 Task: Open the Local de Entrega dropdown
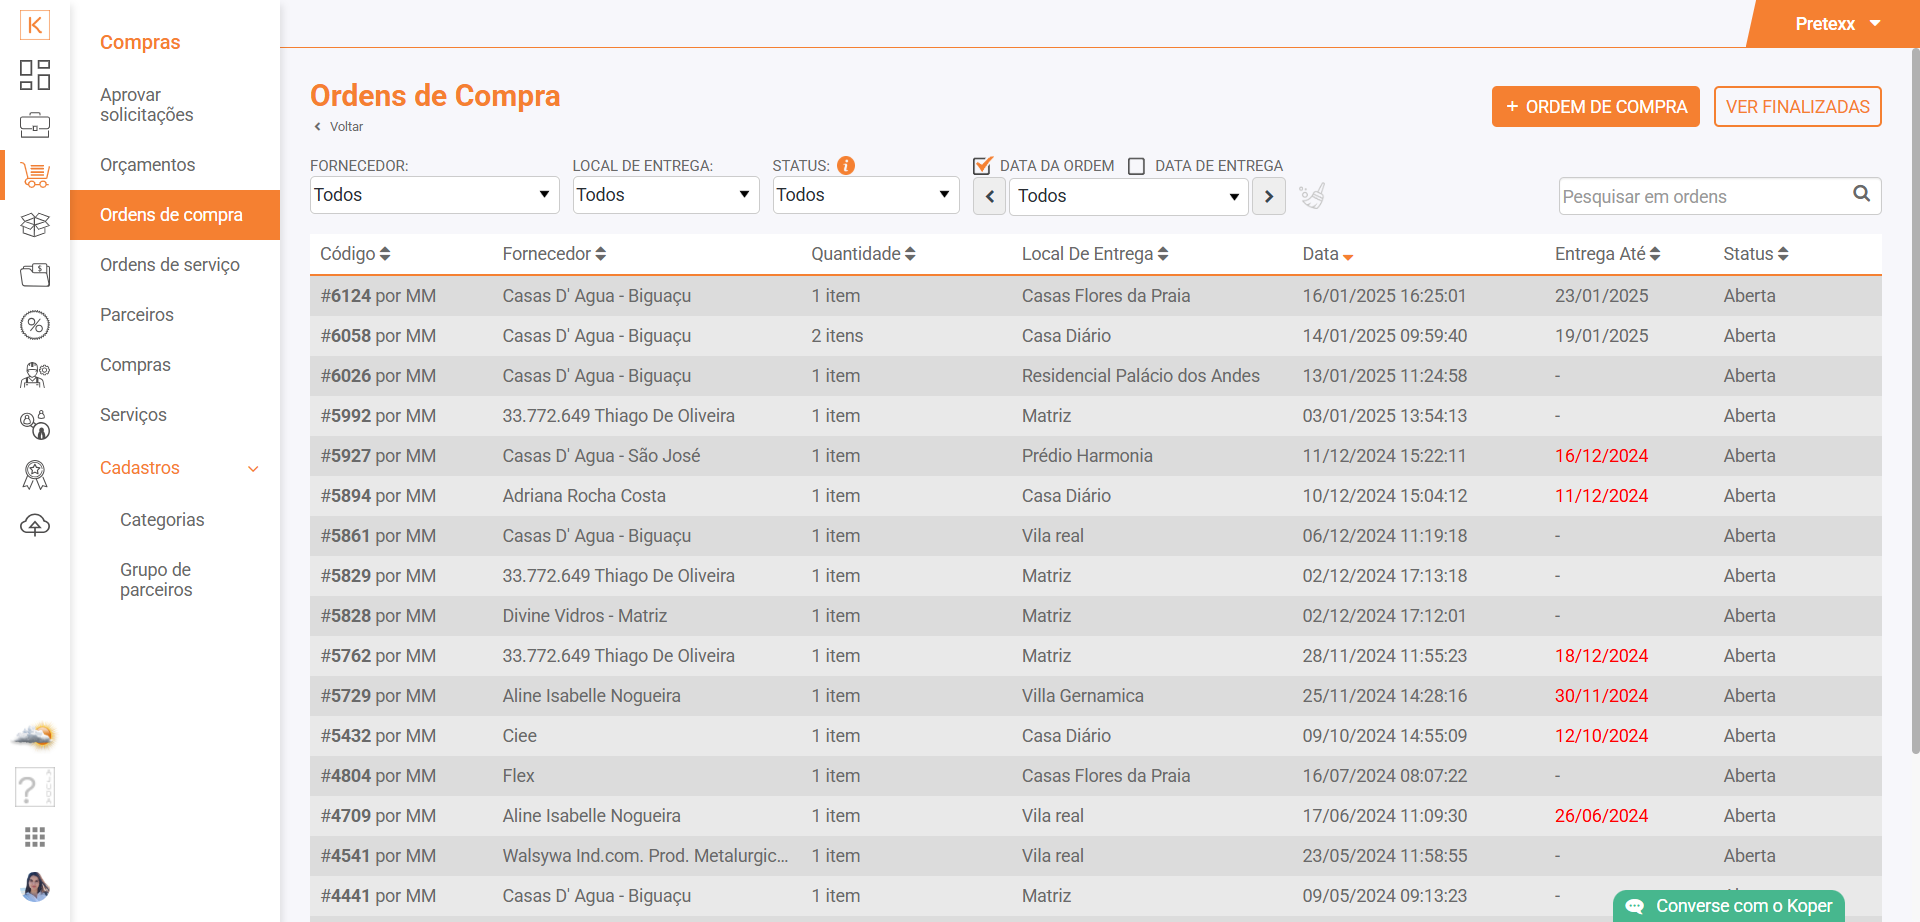665,195
